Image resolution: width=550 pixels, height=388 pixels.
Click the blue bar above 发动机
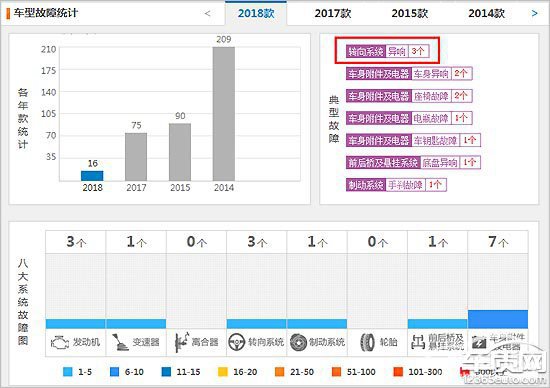coord(75,324)
